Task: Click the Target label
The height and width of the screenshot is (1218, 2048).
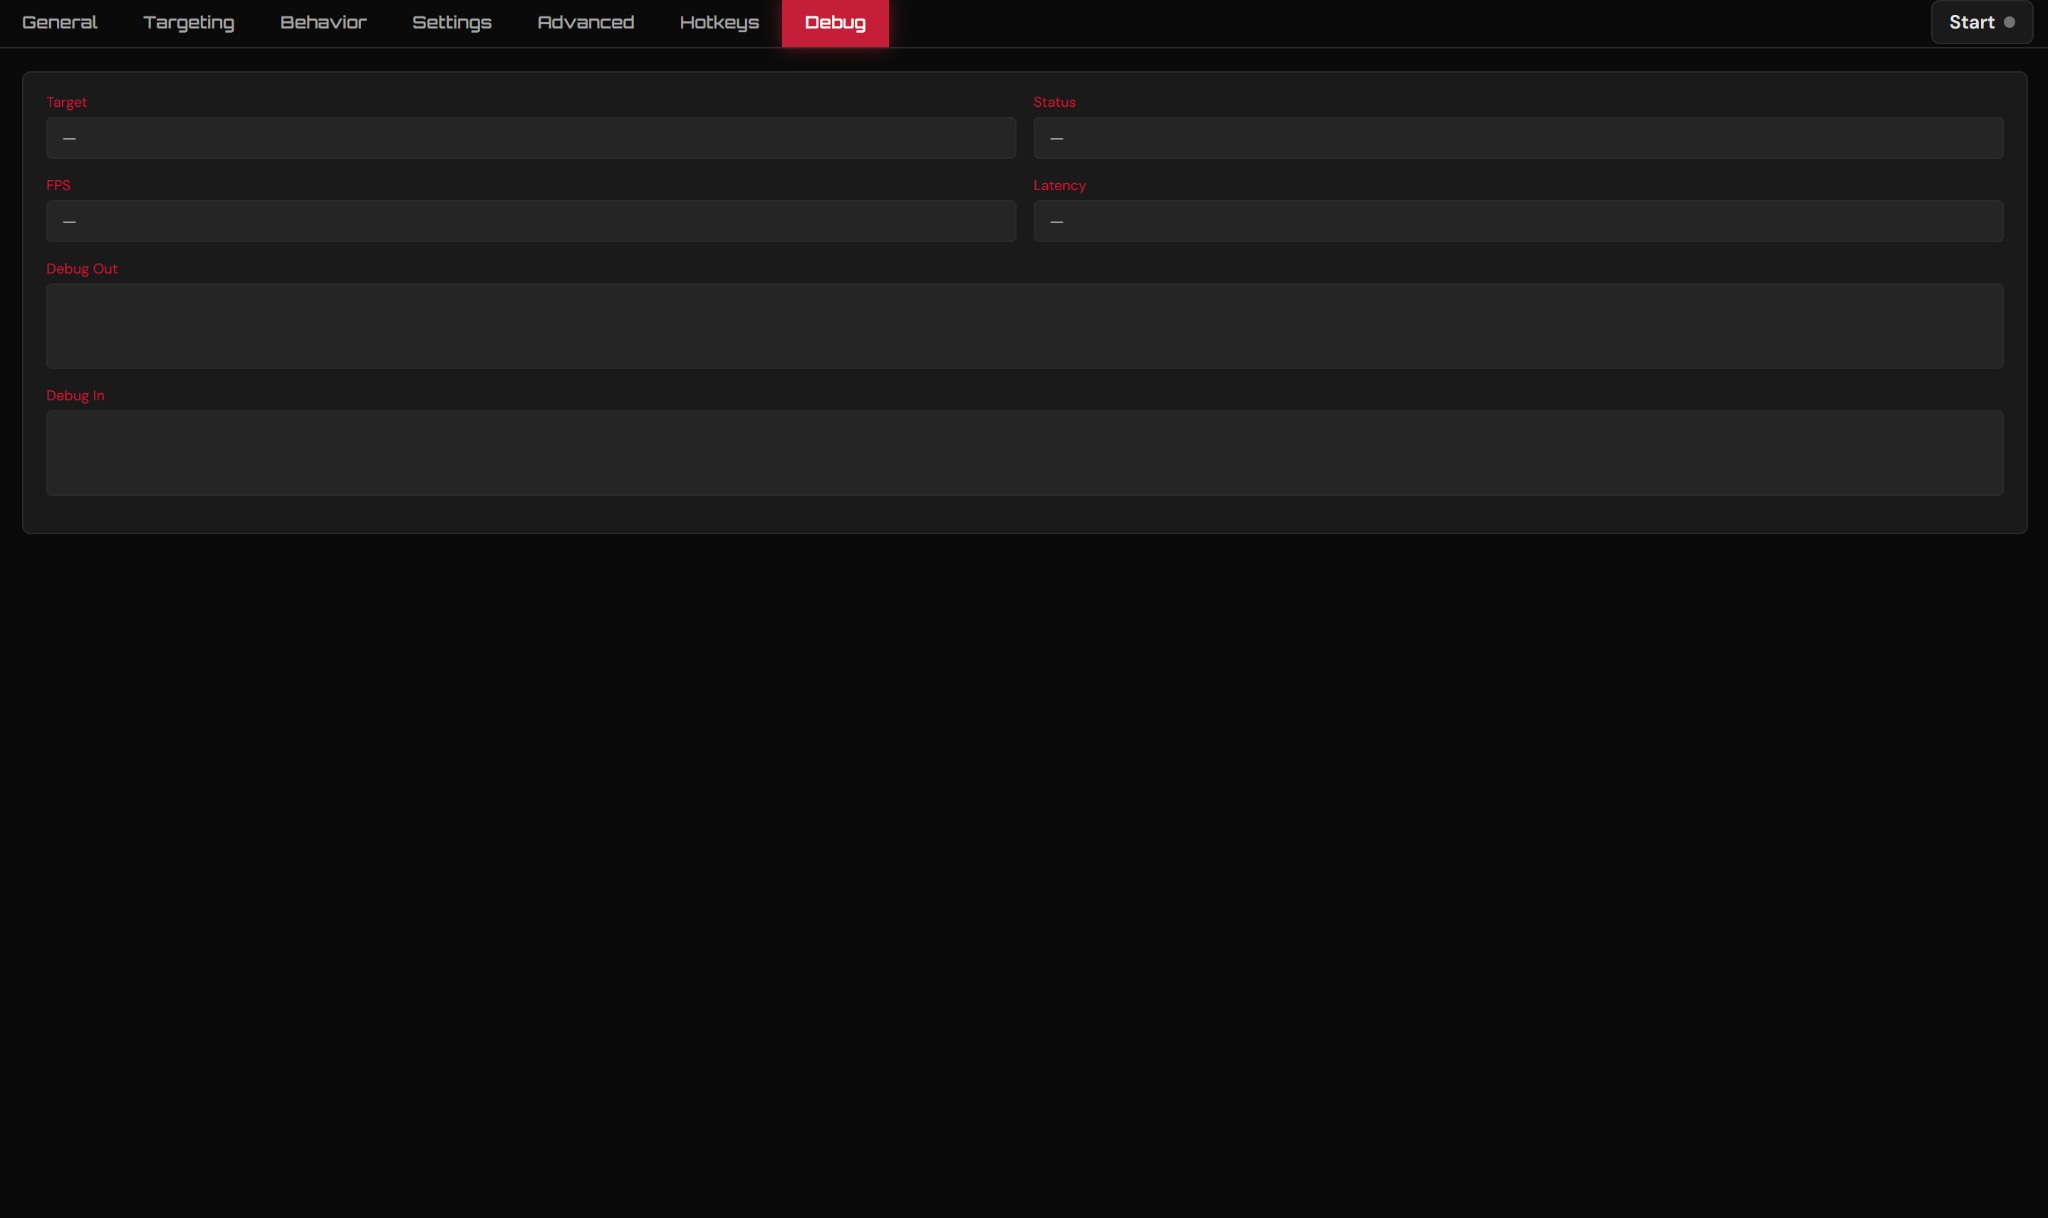Action: pyautogui.click(x=66, y=101)
